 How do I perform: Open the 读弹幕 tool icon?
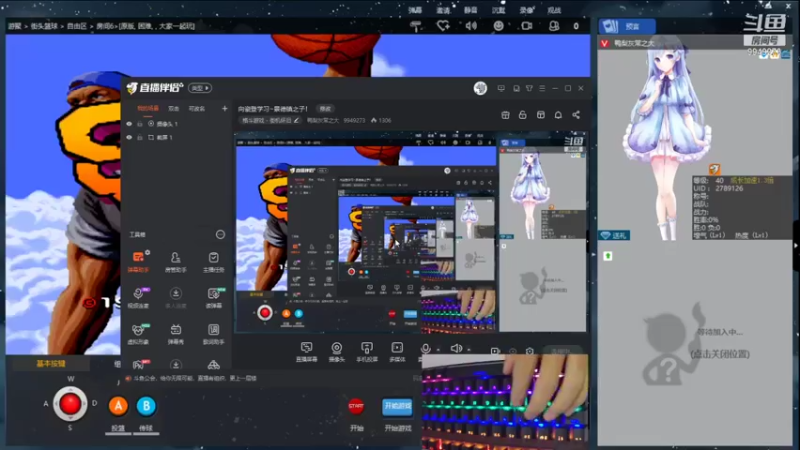click(213, 297)
